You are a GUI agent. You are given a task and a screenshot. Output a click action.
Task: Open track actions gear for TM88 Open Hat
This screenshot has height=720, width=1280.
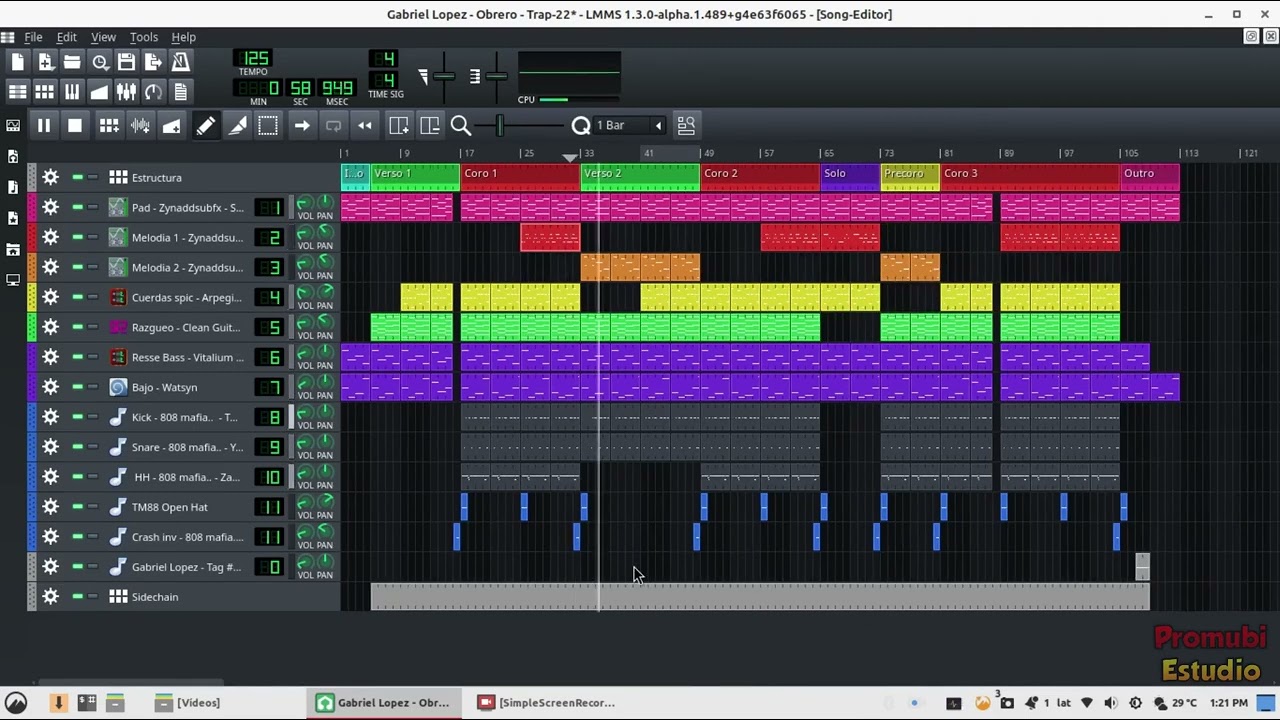(50, 507)
